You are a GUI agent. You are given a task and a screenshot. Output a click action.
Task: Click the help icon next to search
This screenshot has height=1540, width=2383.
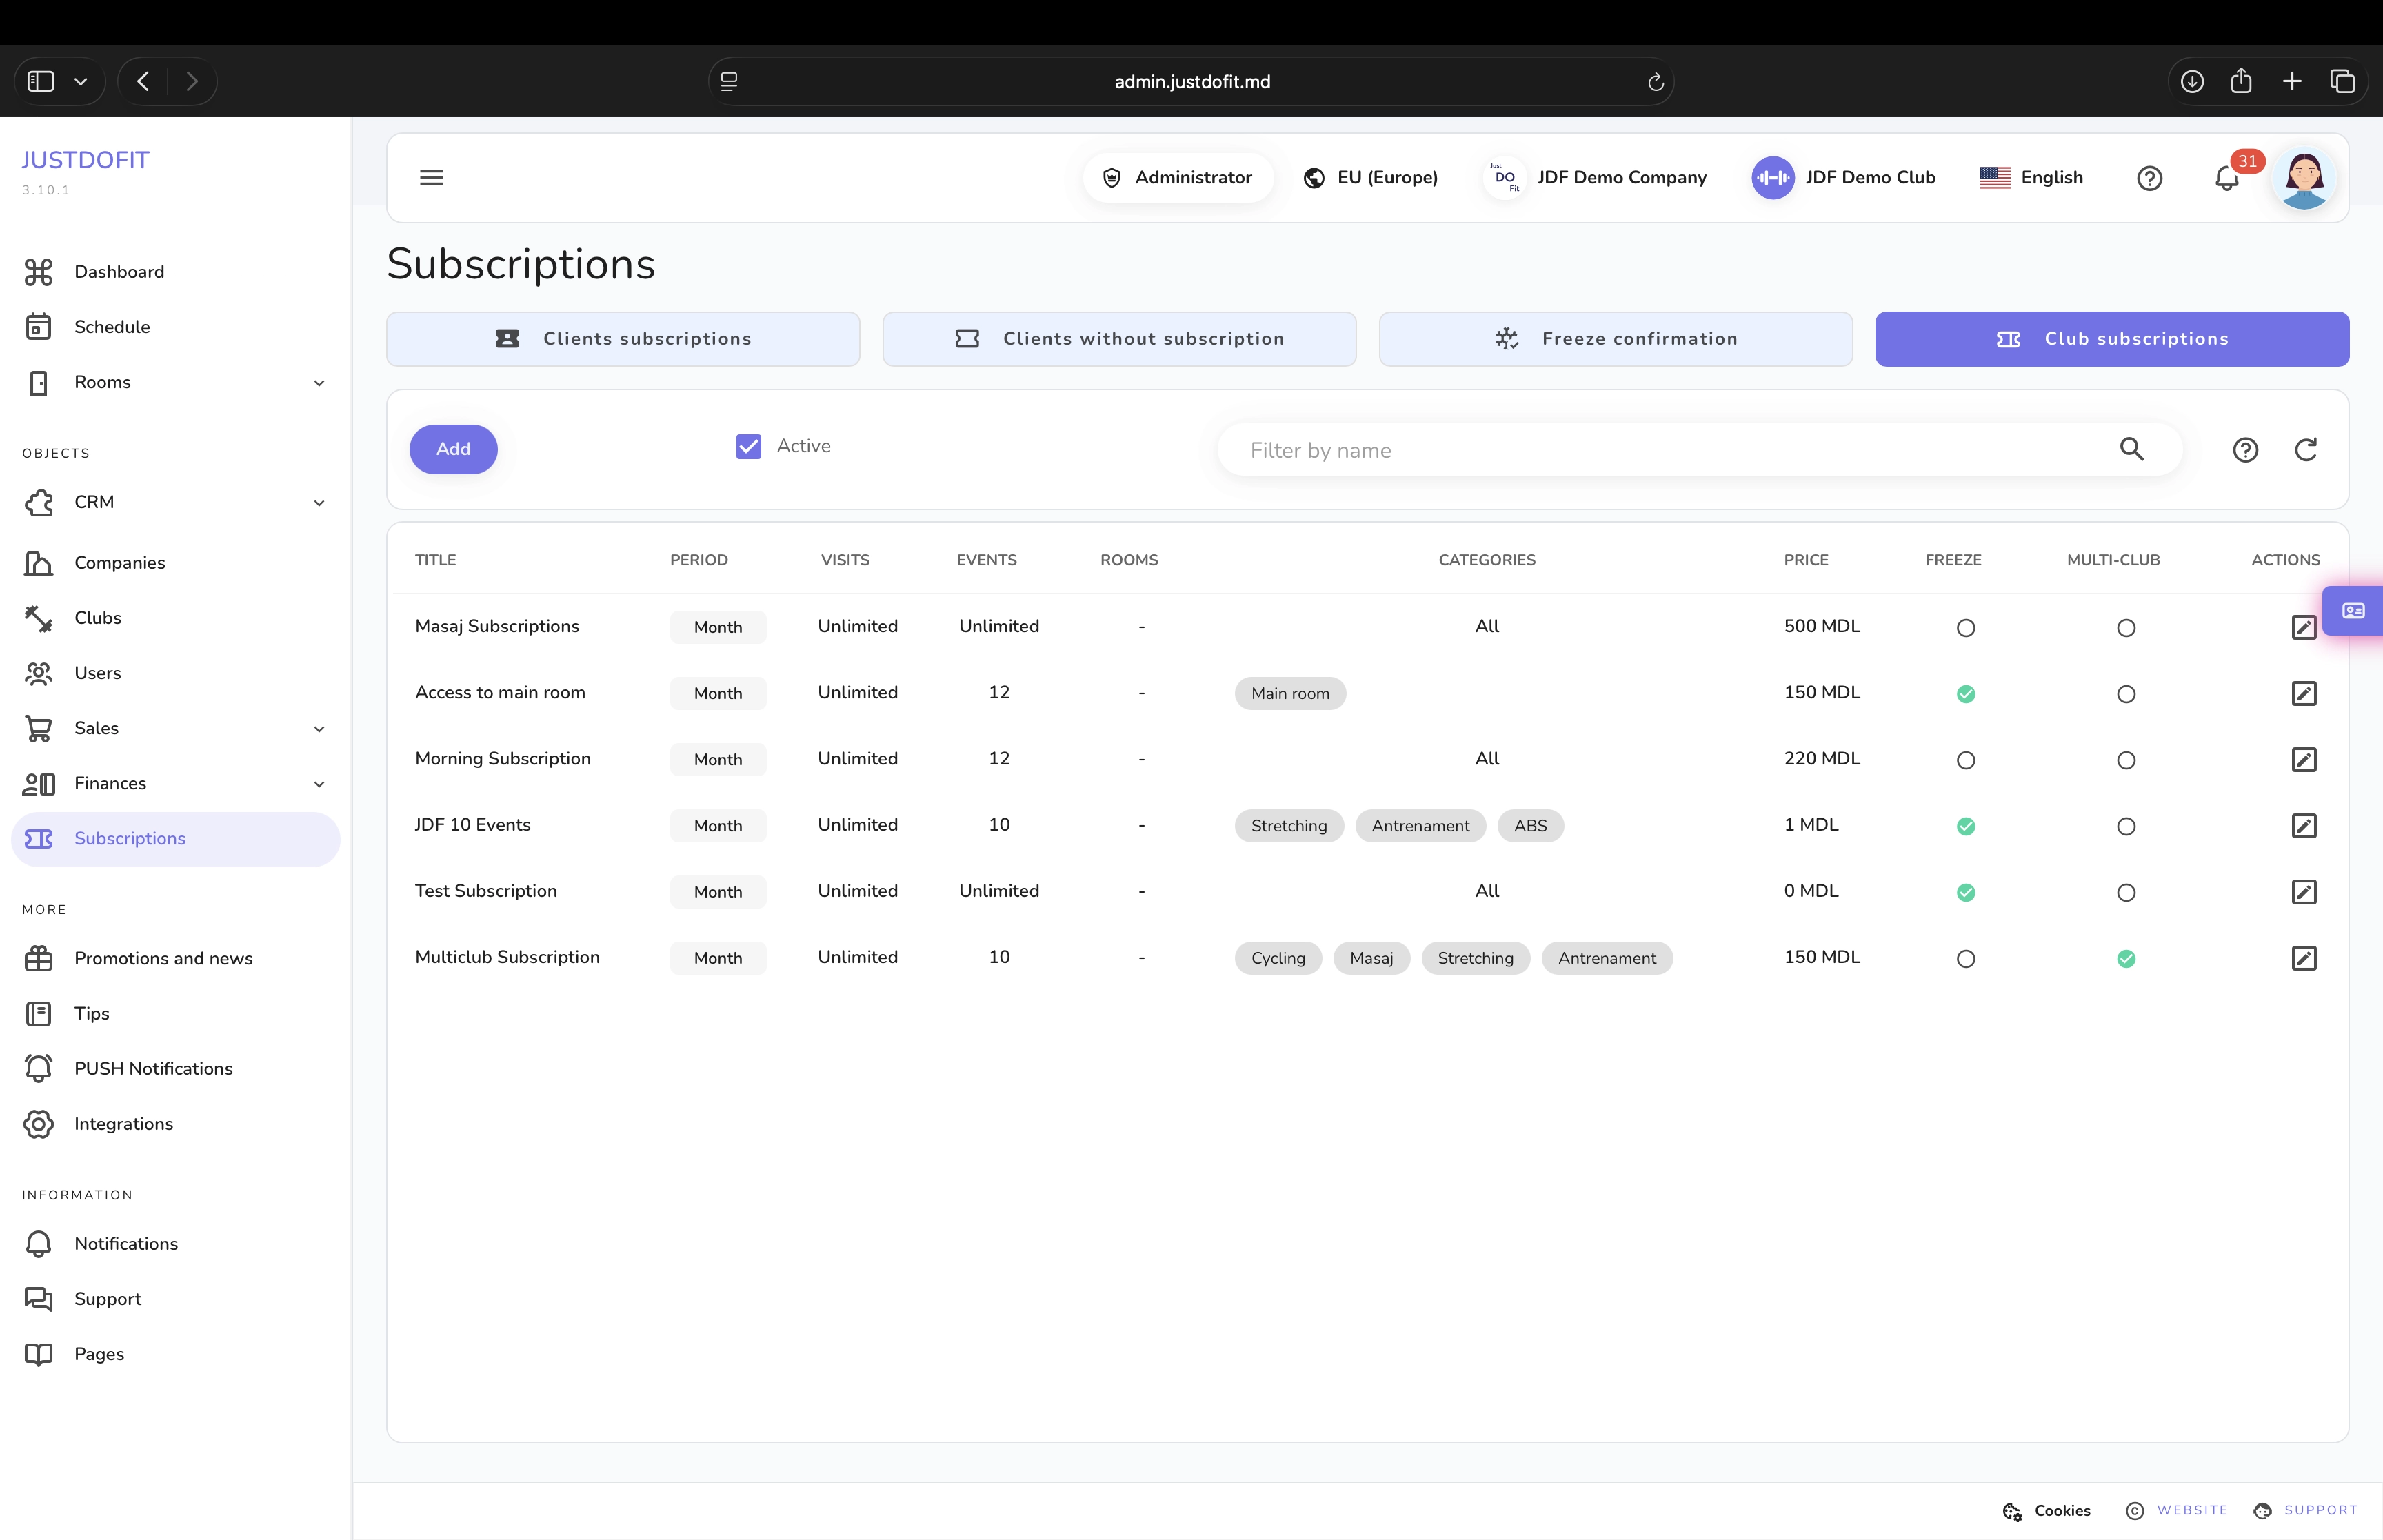[2245, 450]
